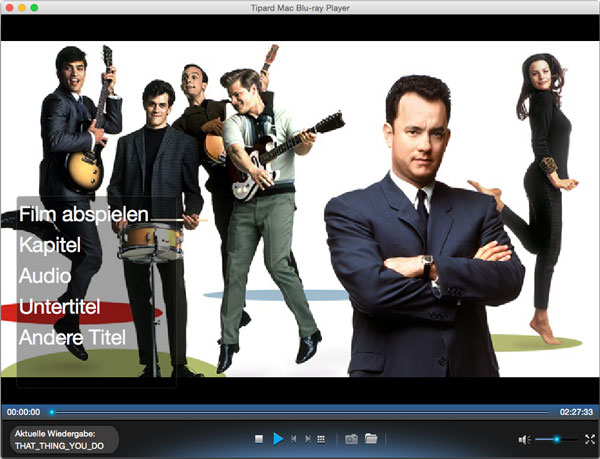
Task: Seek along the playback progress bar
Action: (x=300, y=412)
